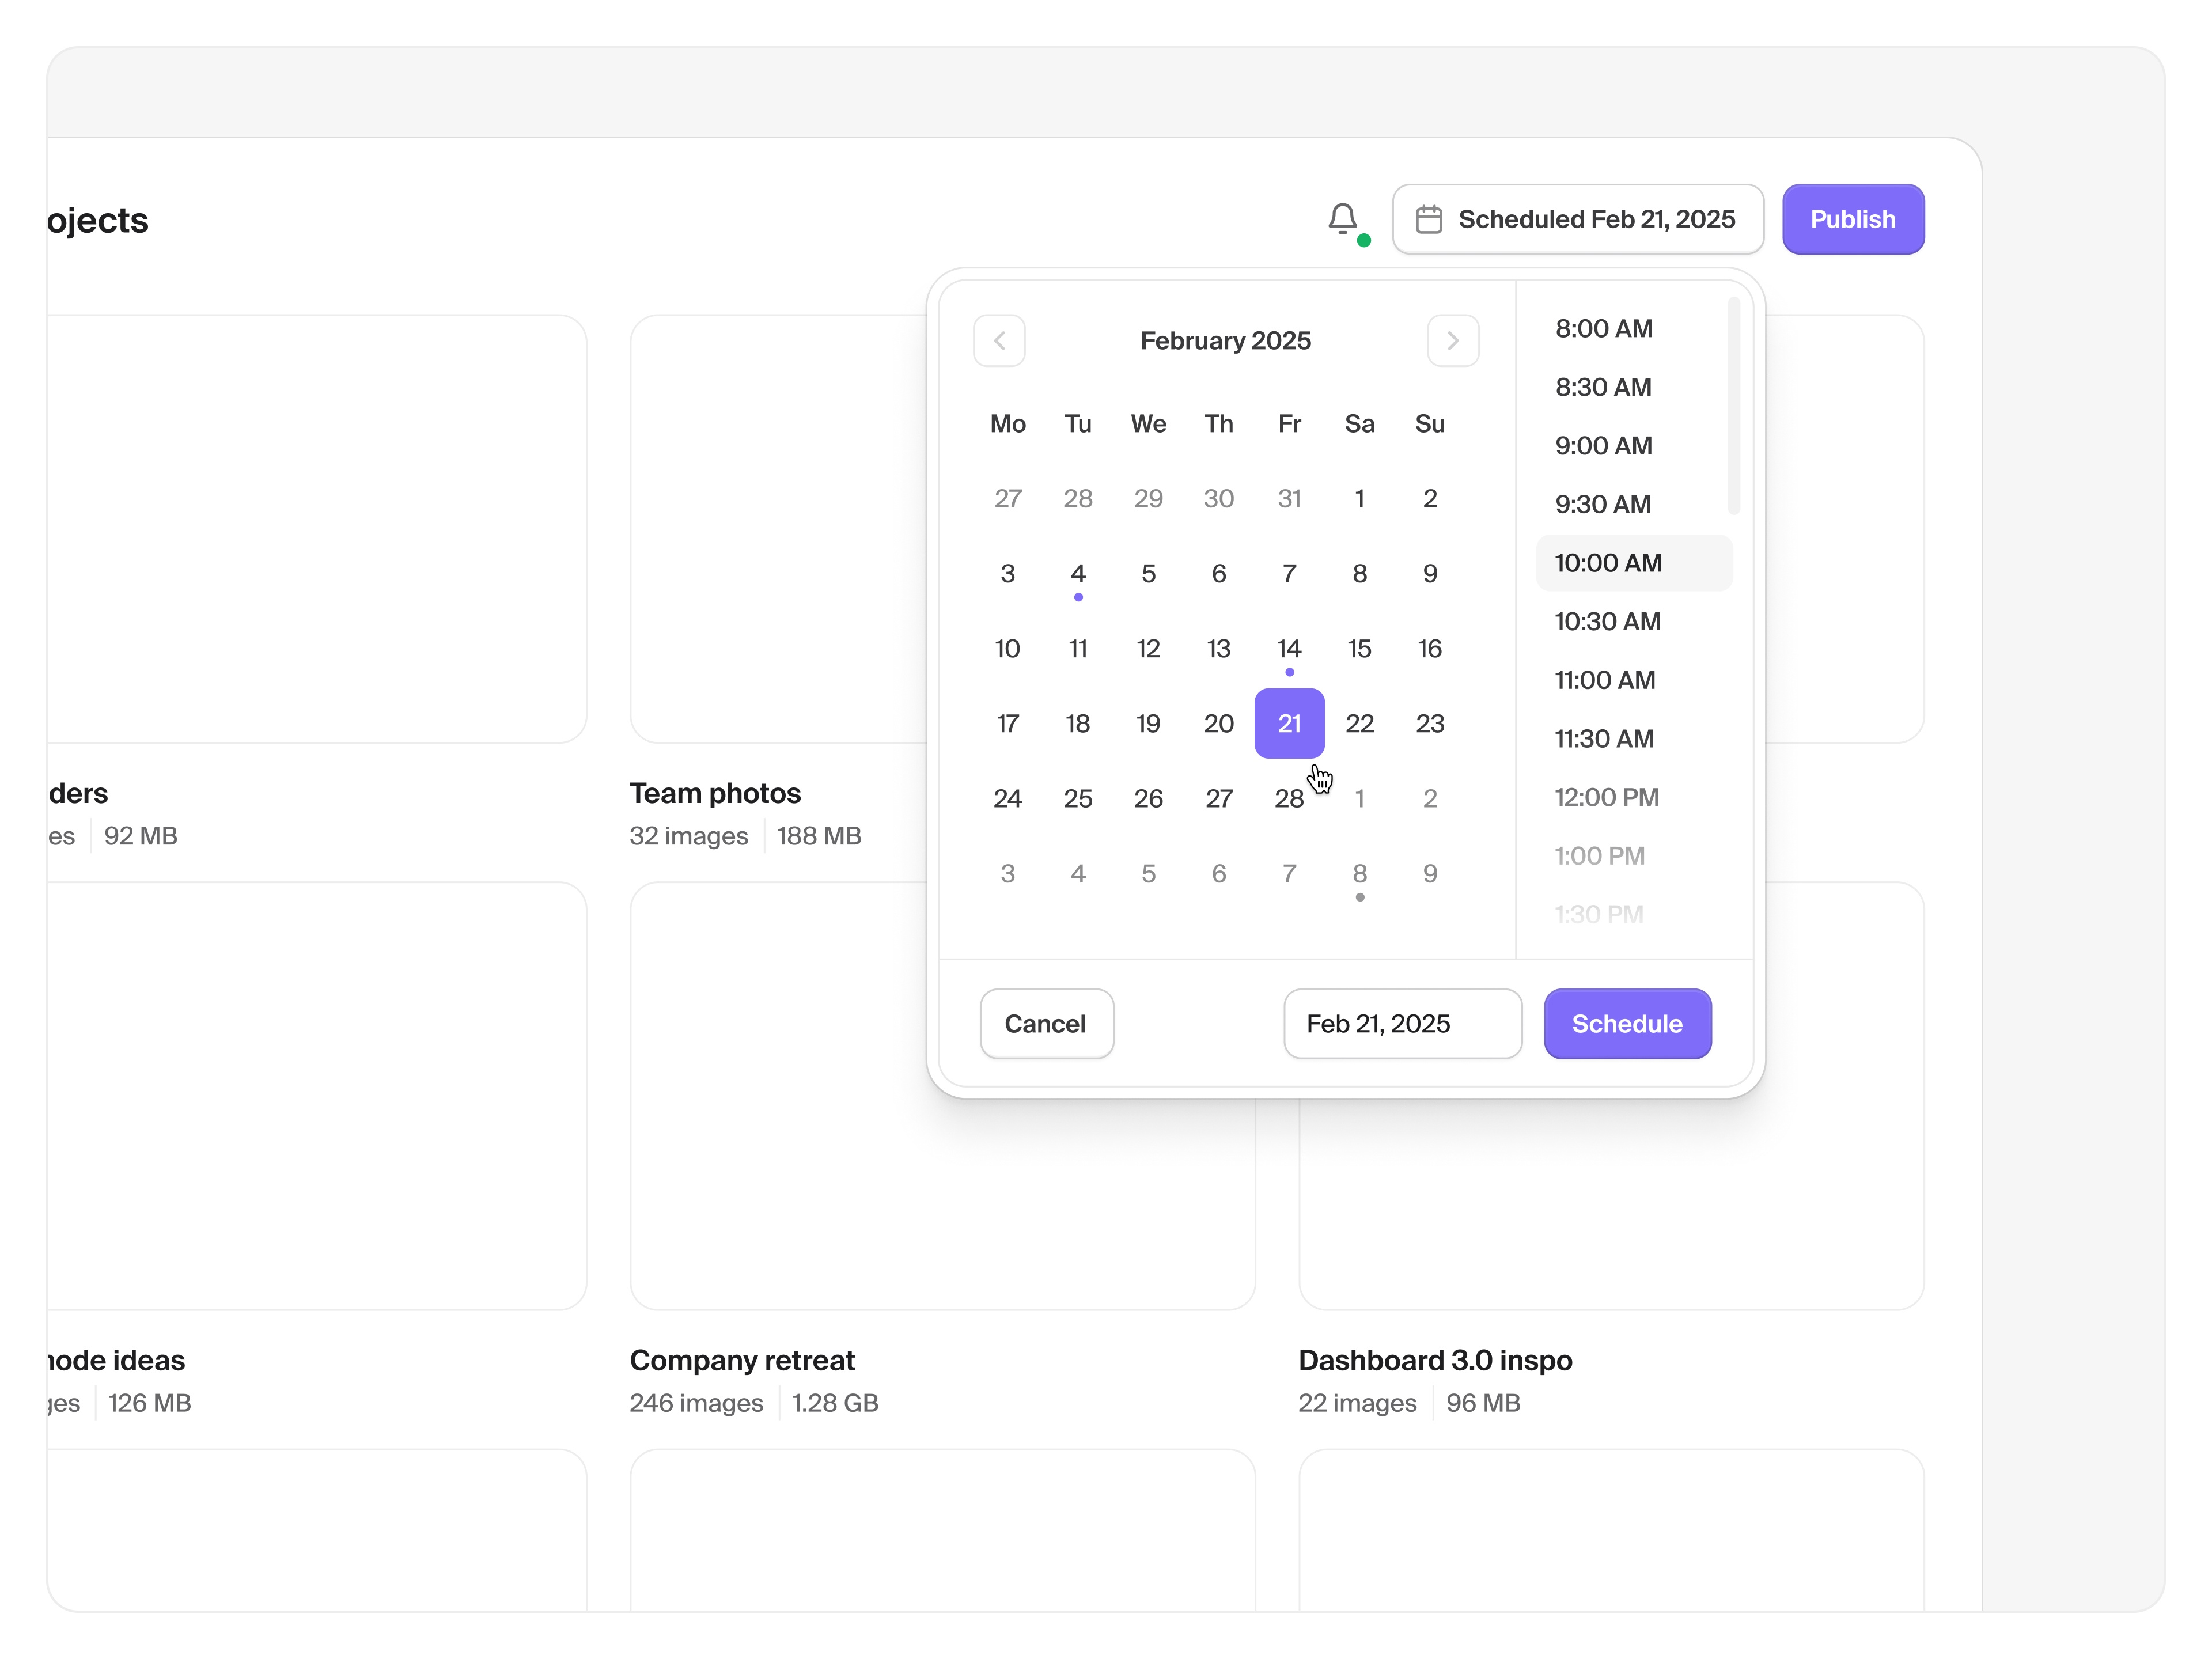Click the calendar icon next to Scheduled Feb 21
Image resolution: width=2212 pixels, height=1659 pixels.
click(x=1430, y=218)
